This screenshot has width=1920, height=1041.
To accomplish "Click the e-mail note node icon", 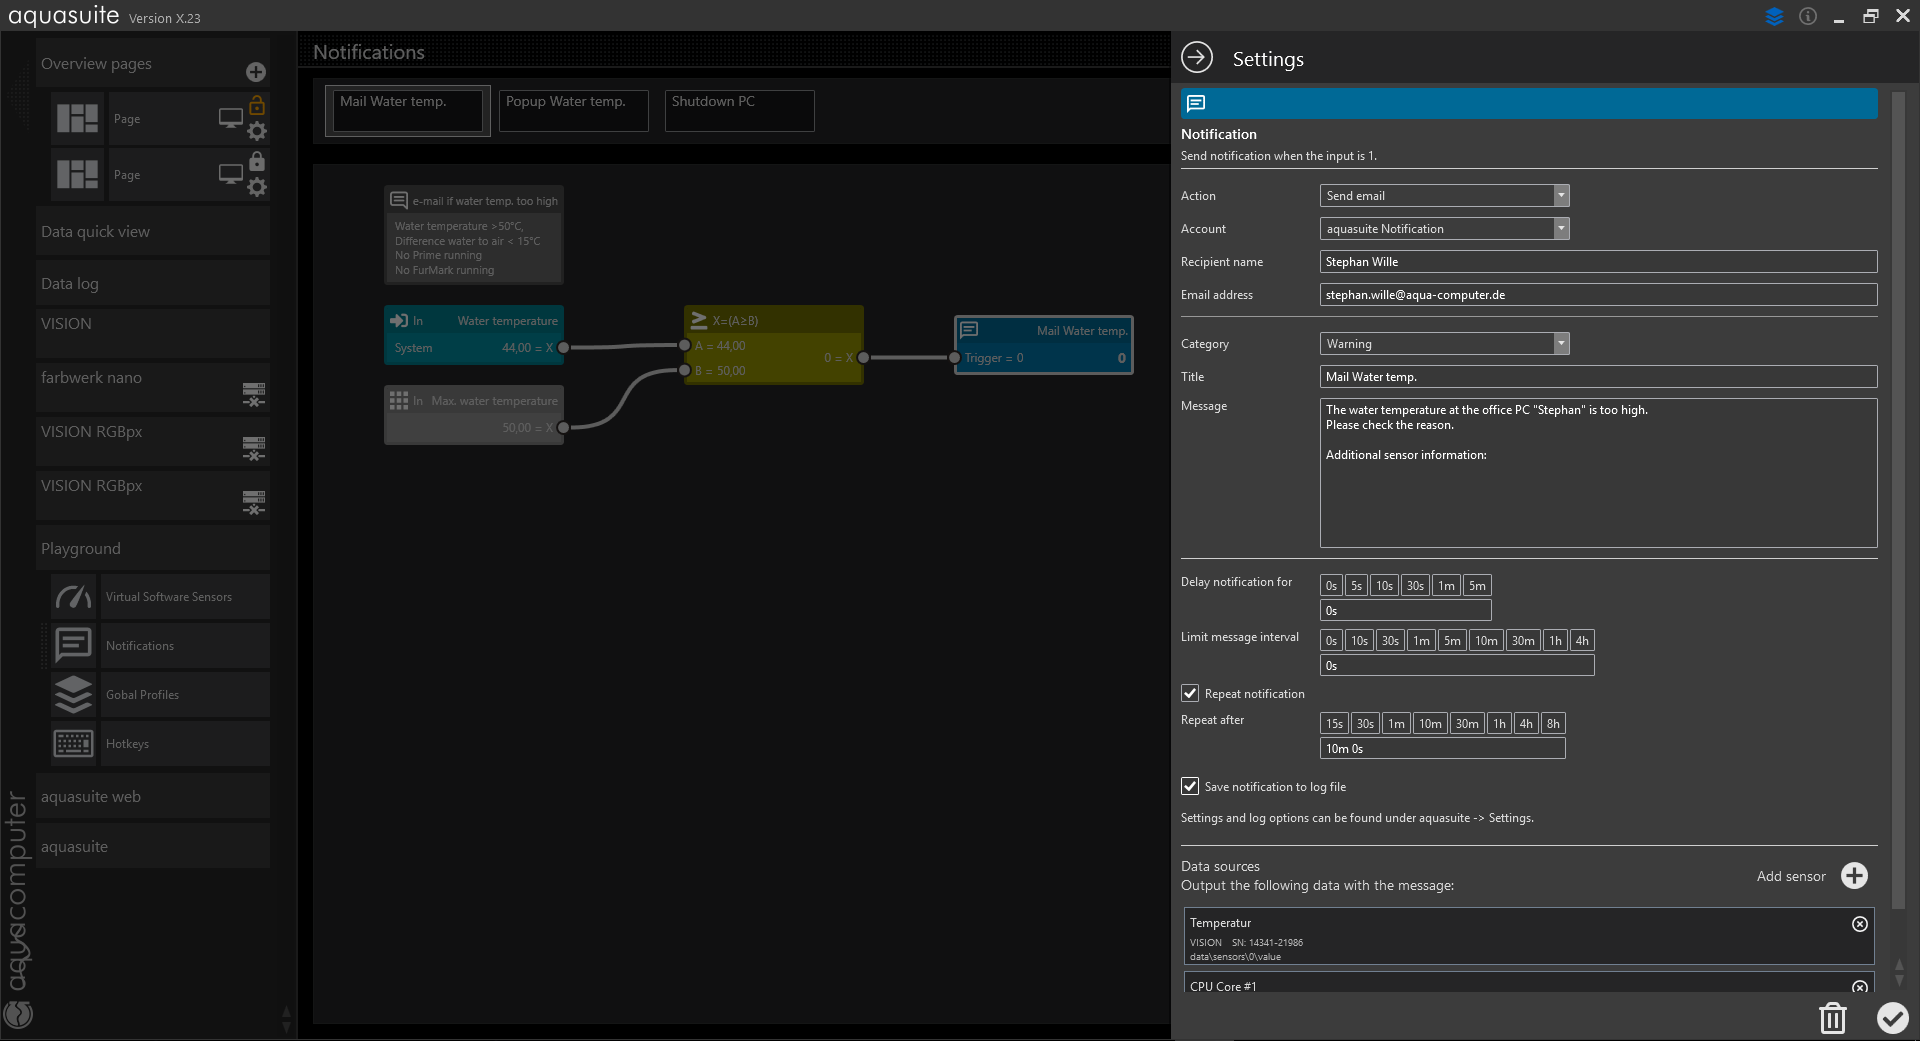I will (399, 200).
